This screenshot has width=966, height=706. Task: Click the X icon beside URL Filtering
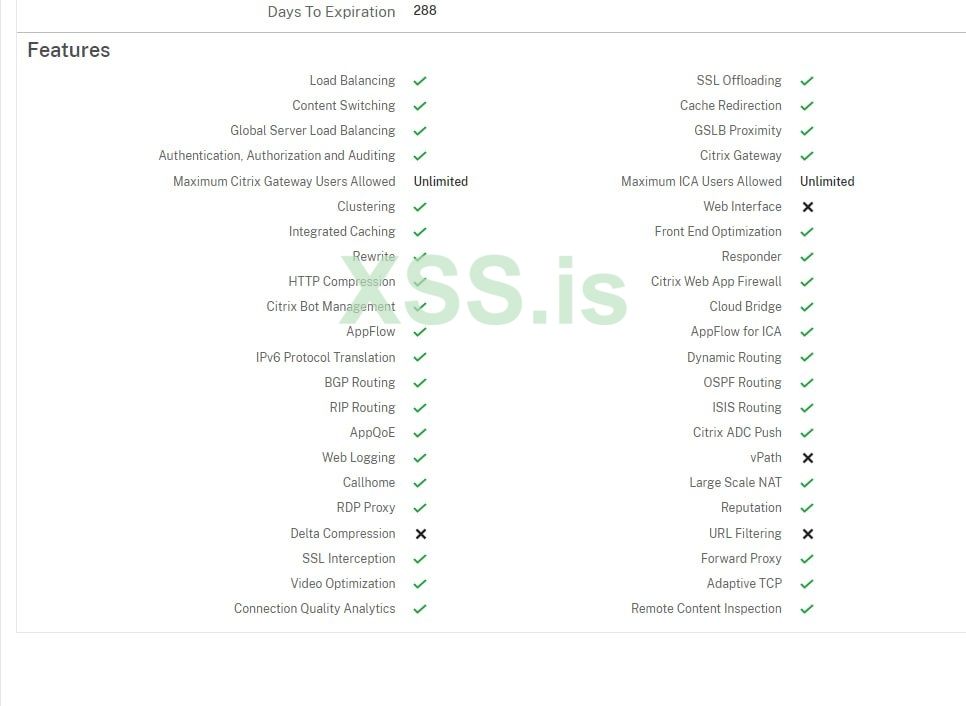click(808, 534)
